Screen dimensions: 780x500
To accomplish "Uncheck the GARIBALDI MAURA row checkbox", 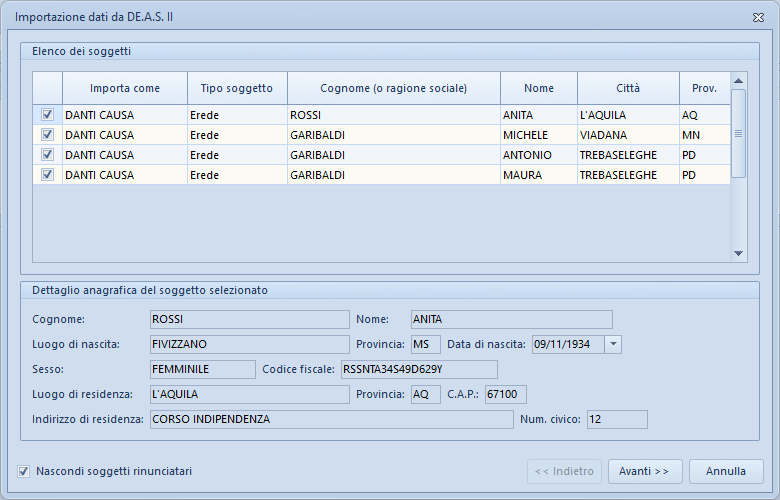I will pyautogui.click(x=47, y=175).
